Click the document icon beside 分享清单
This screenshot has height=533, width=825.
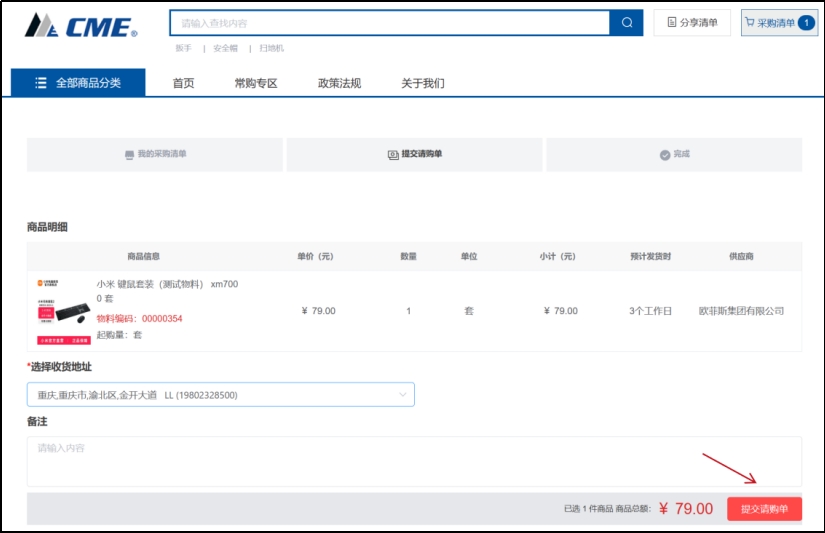coord(672,23)
